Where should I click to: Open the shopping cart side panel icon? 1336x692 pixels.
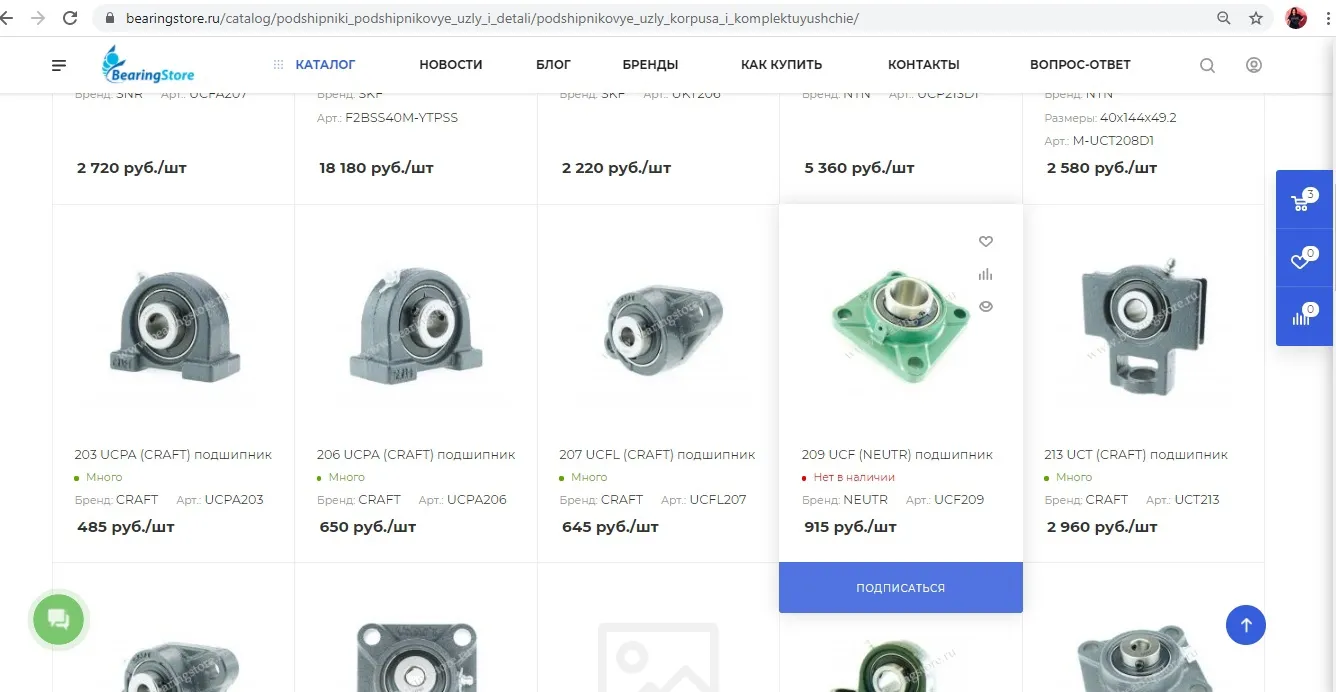(1304, 200)
